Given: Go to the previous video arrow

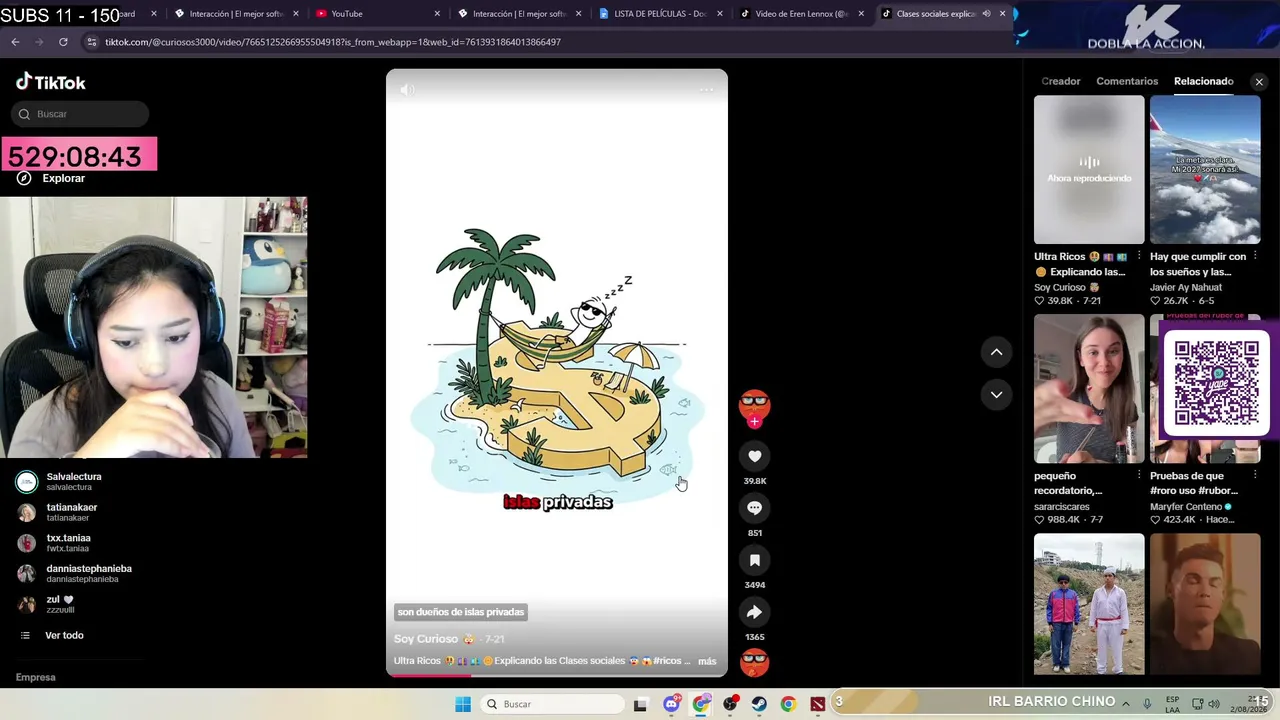Looking at the screenshot, I should [996, 352].
